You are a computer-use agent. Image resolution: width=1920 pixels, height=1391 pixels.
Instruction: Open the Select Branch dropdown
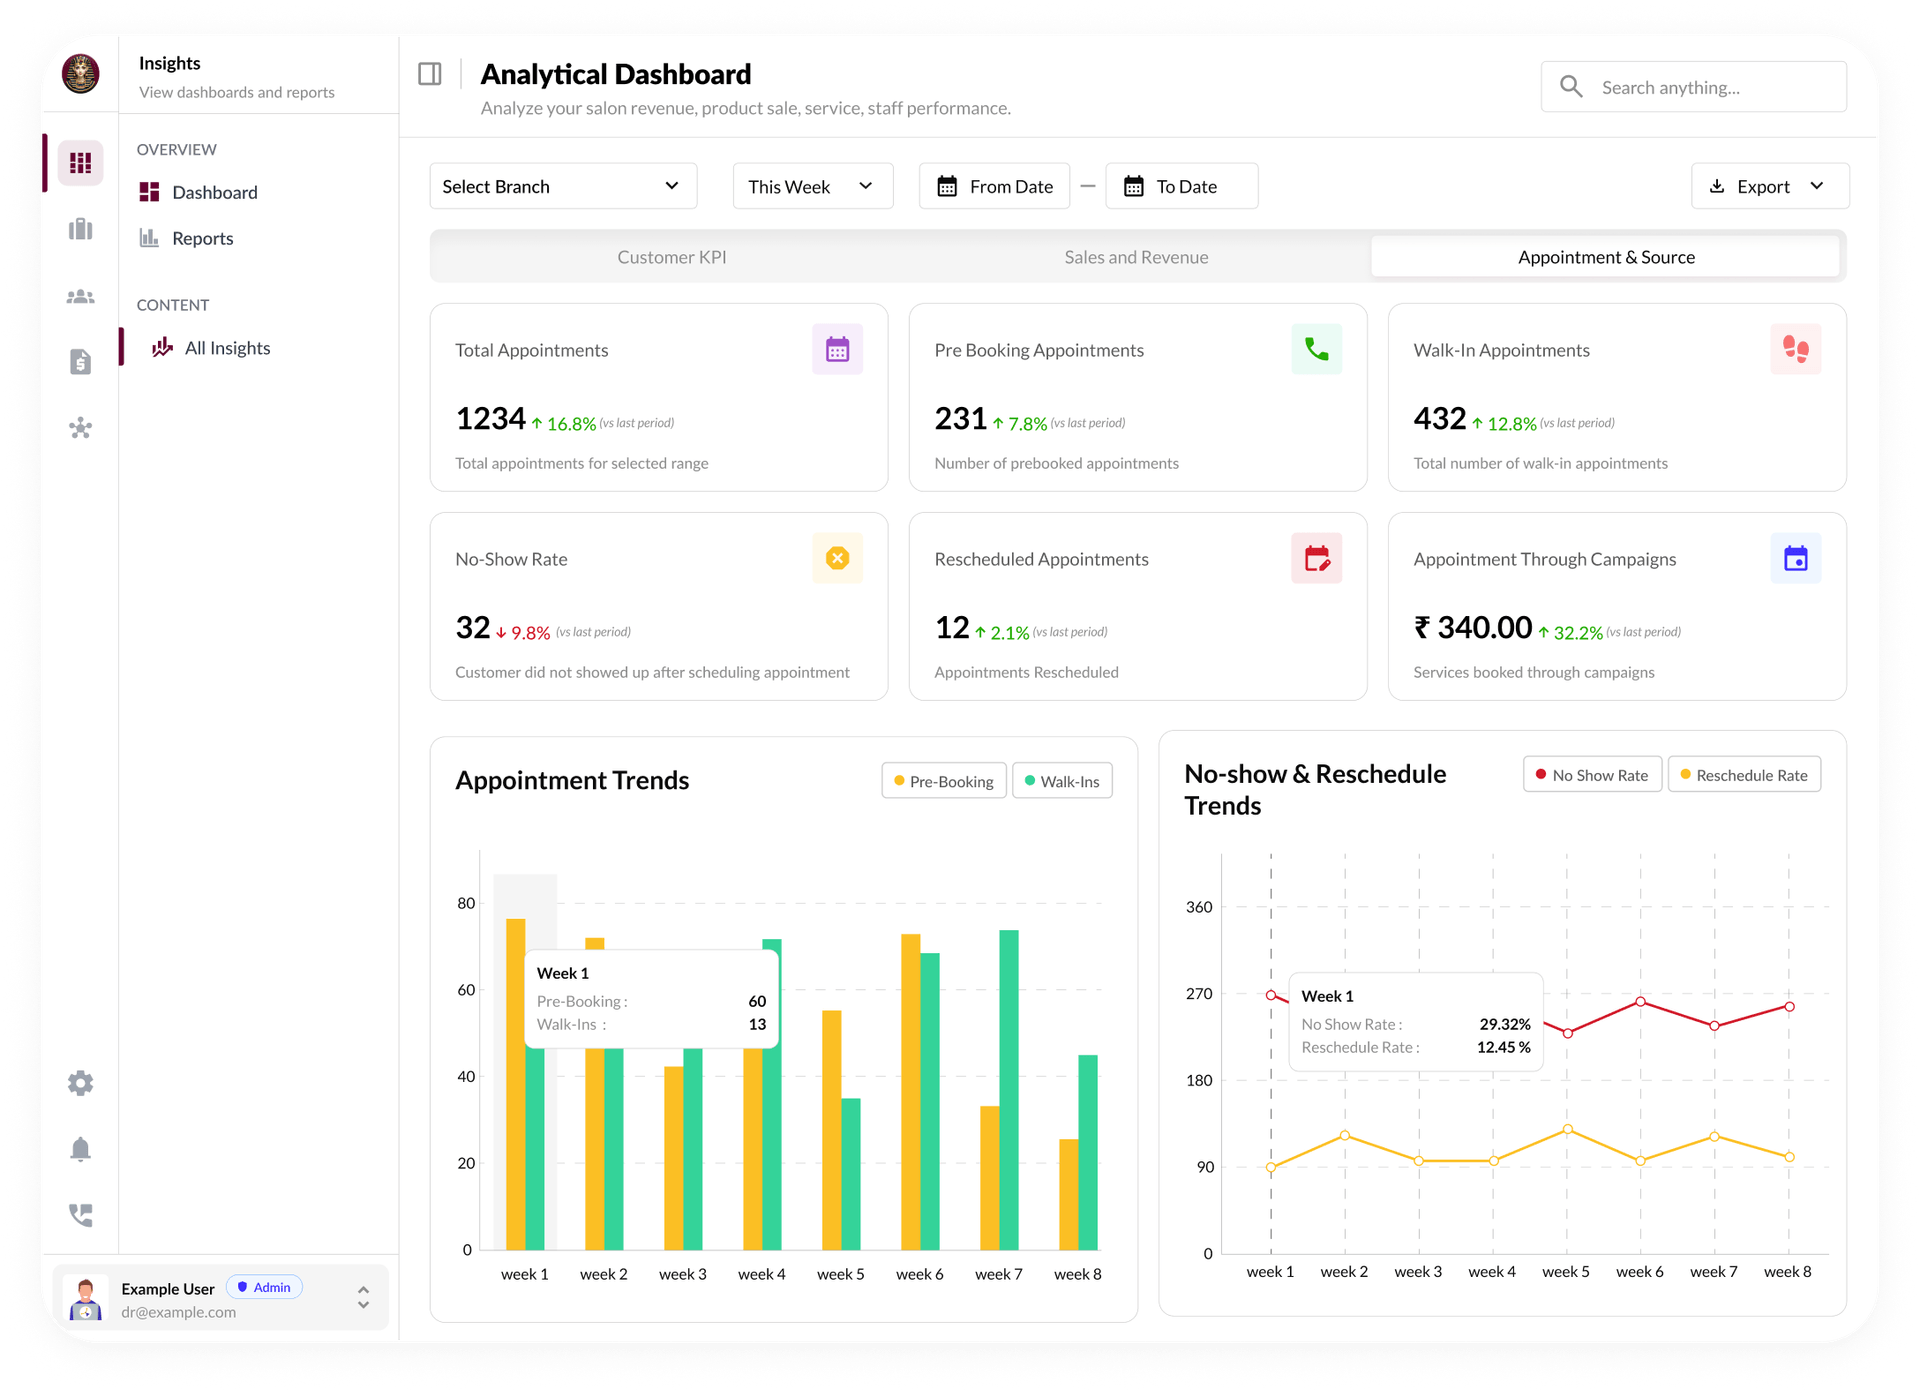pyautogui.click(x=562, y=186)
